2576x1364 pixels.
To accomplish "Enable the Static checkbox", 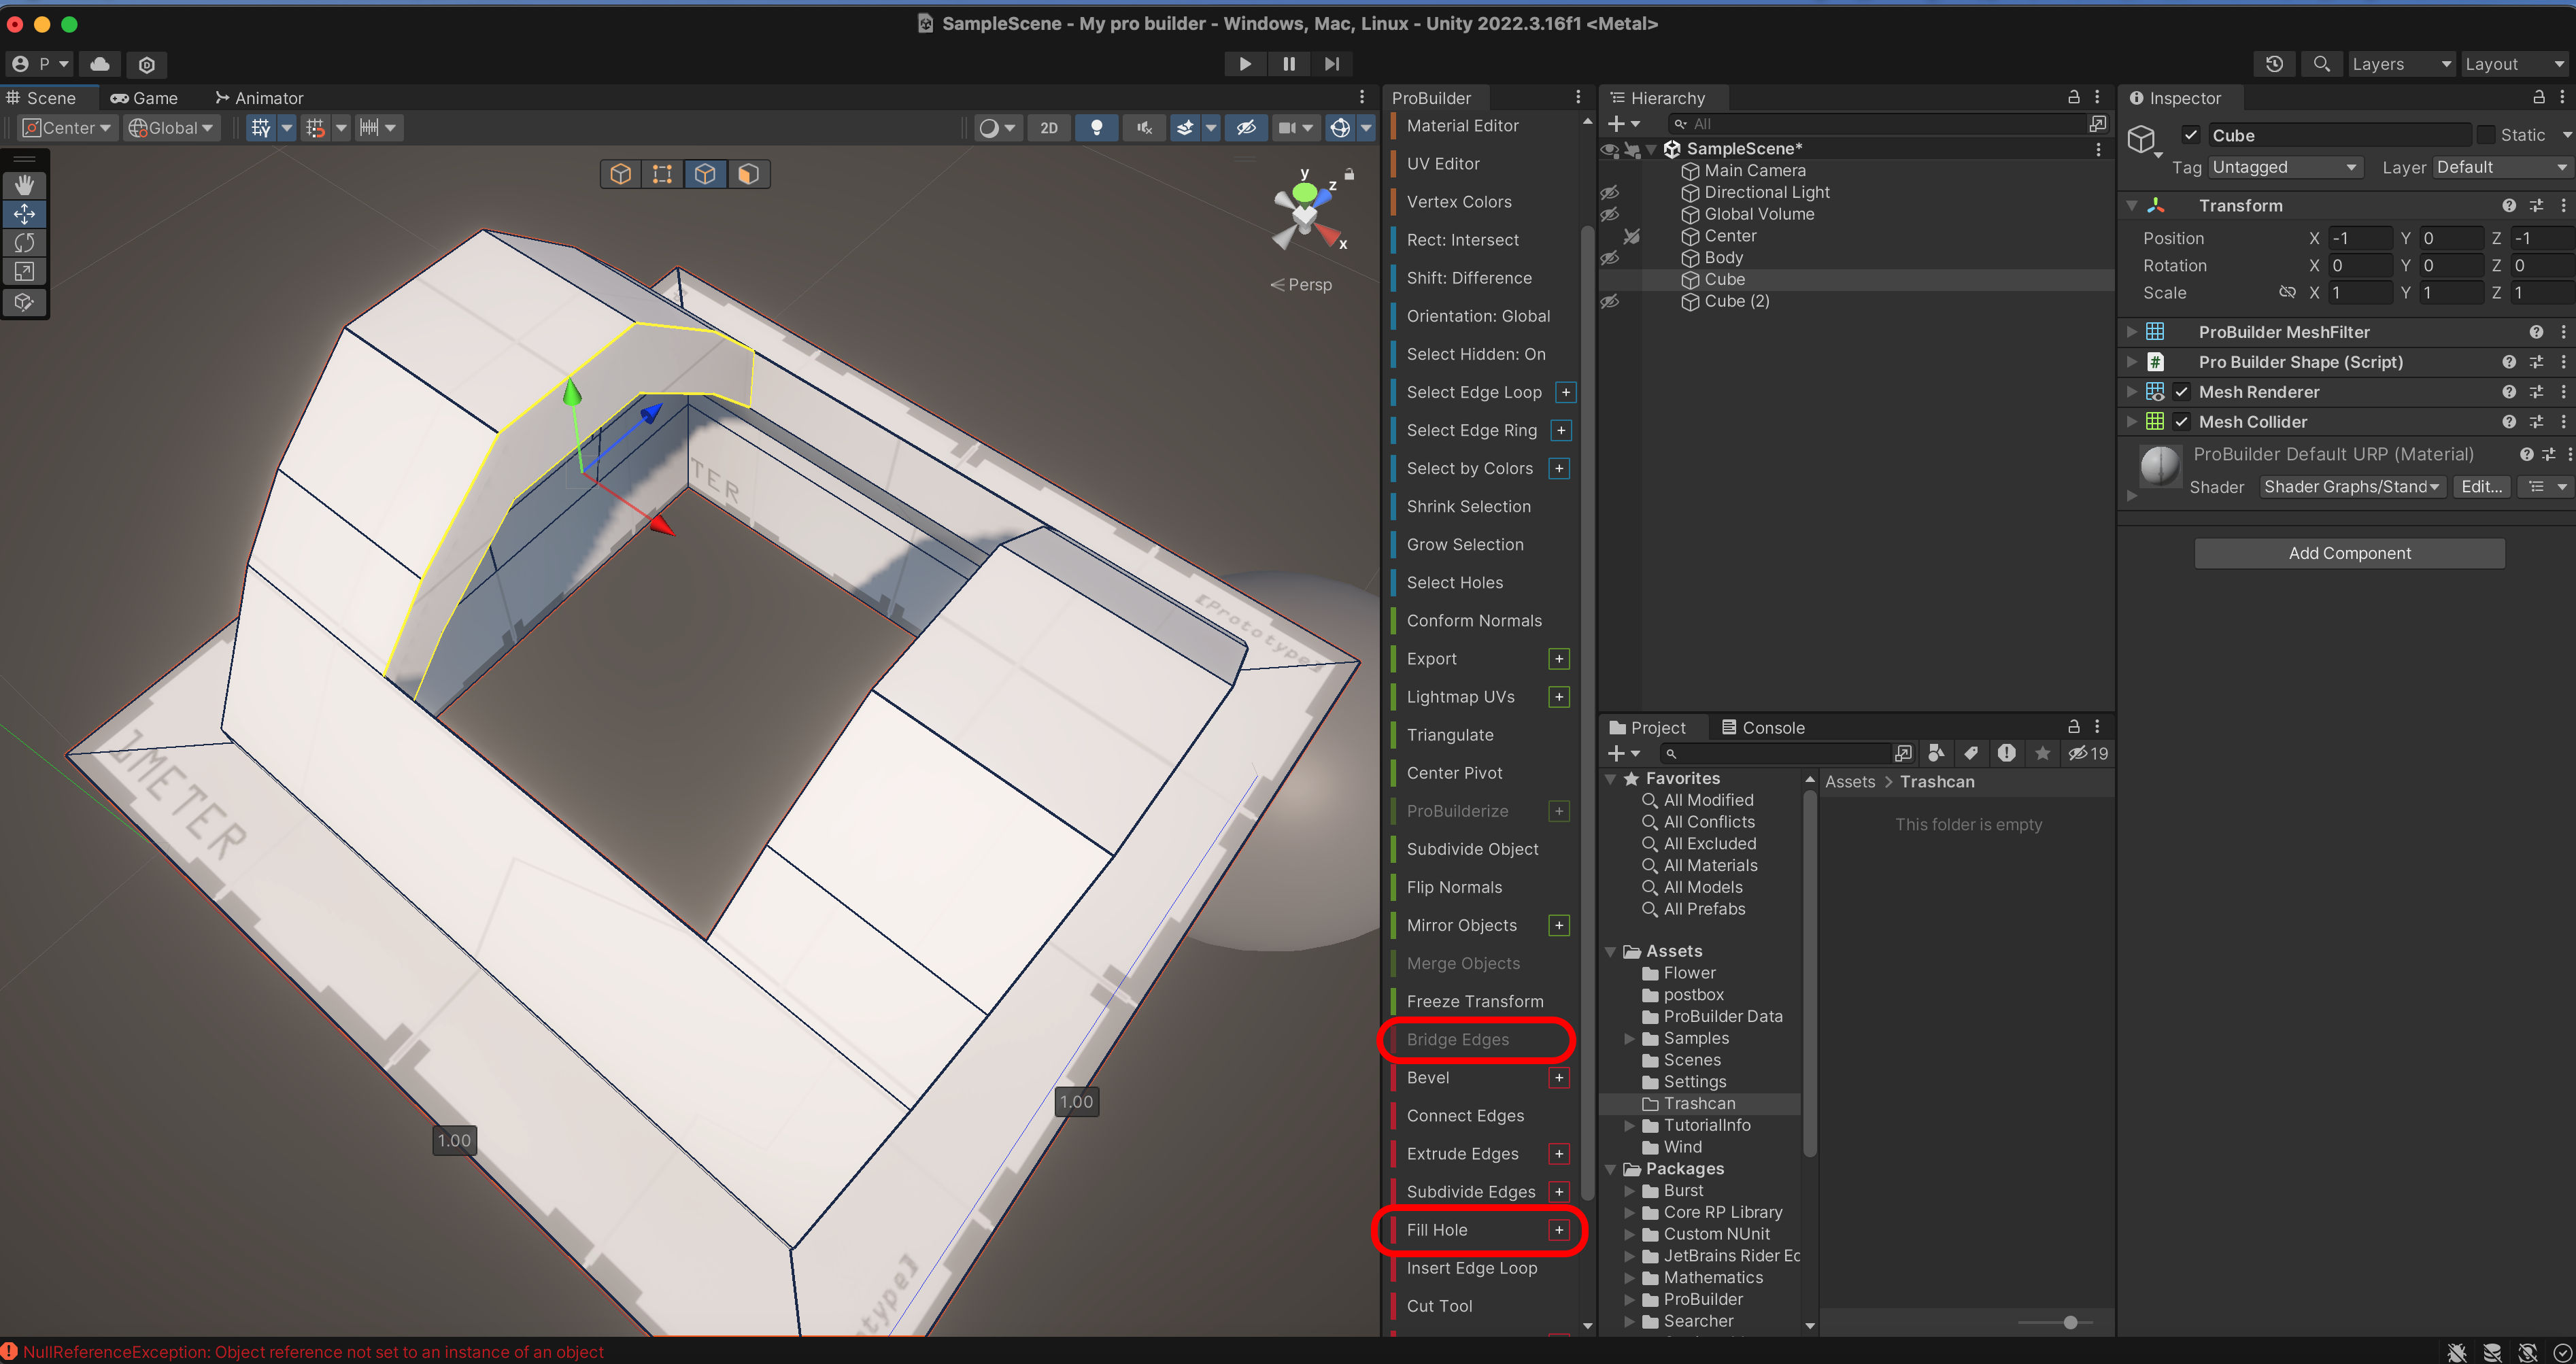I will 2486,135.
